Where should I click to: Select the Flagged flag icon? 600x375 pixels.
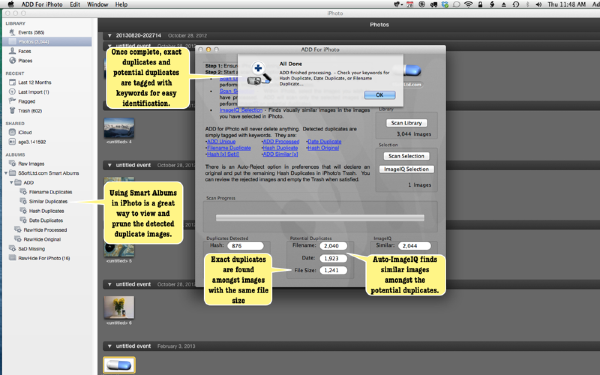(12, 101)
